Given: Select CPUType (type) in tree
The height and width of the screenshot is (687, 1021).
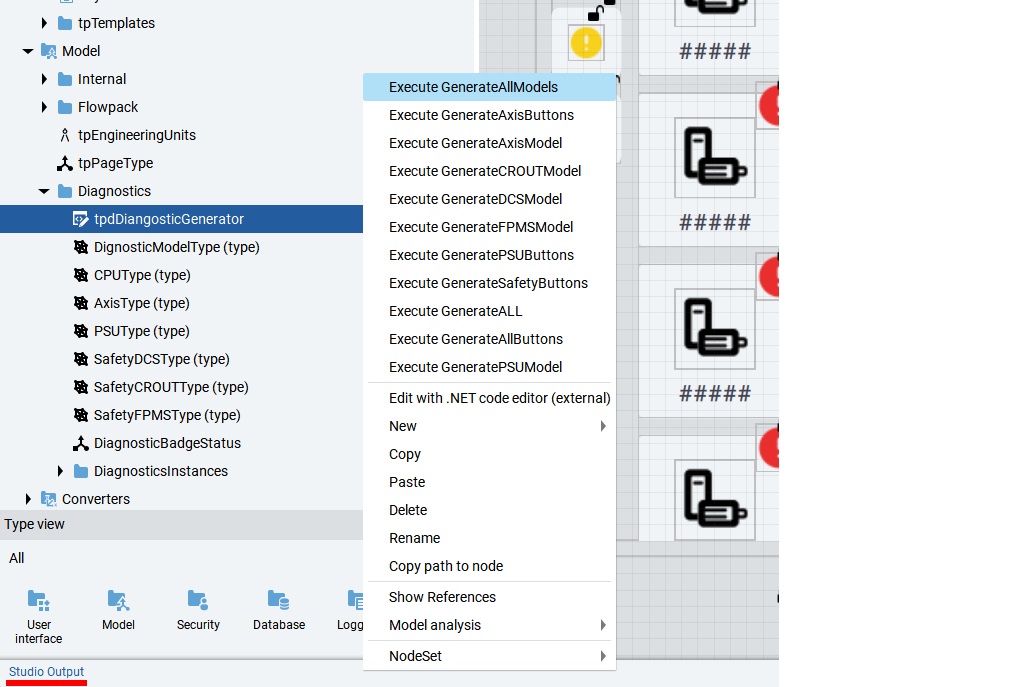Looking at the screenshot, I should point(142,275).
